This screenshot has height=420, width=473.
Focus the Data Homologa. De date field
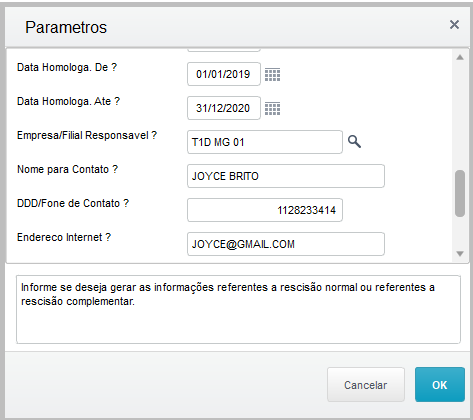pyautogui.click(x=224, y=74)
